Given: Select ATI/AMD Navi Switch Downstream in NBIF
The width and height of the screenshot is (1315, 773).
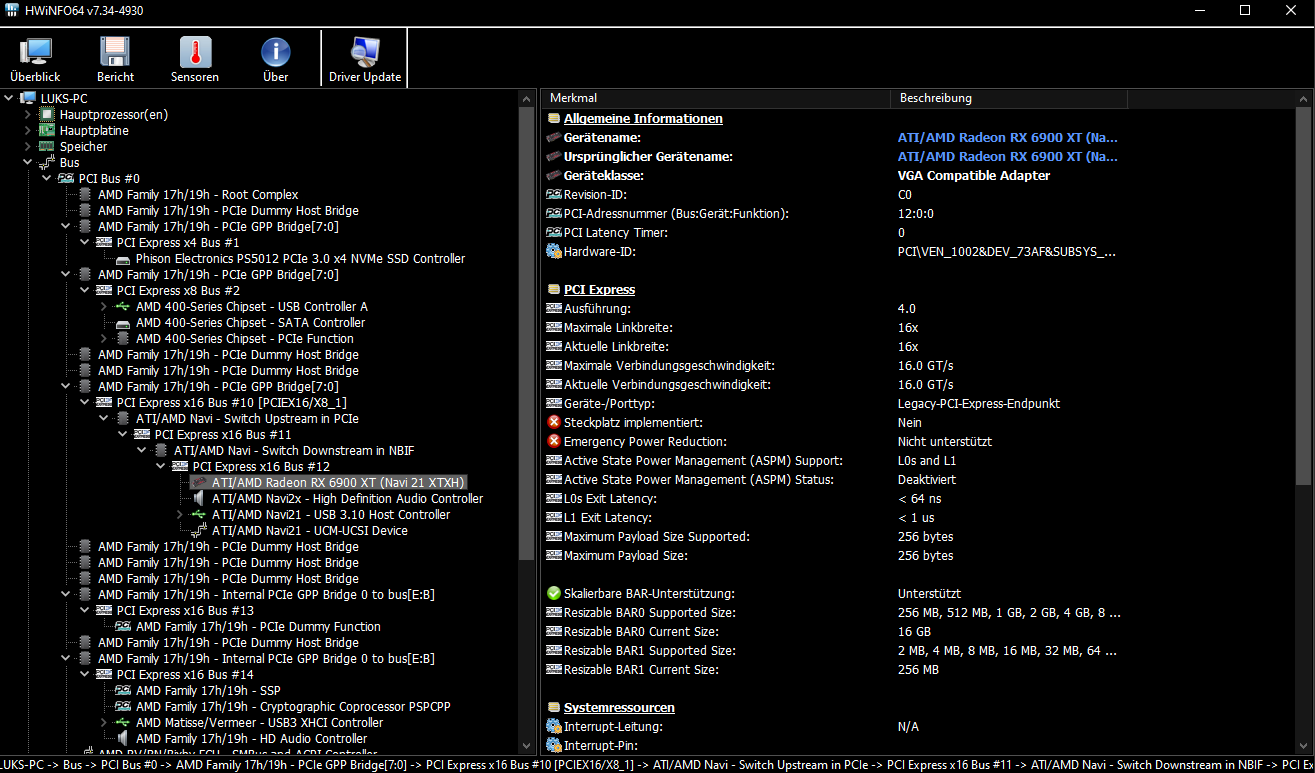Looking at the screenshot, I should [294, 451].
